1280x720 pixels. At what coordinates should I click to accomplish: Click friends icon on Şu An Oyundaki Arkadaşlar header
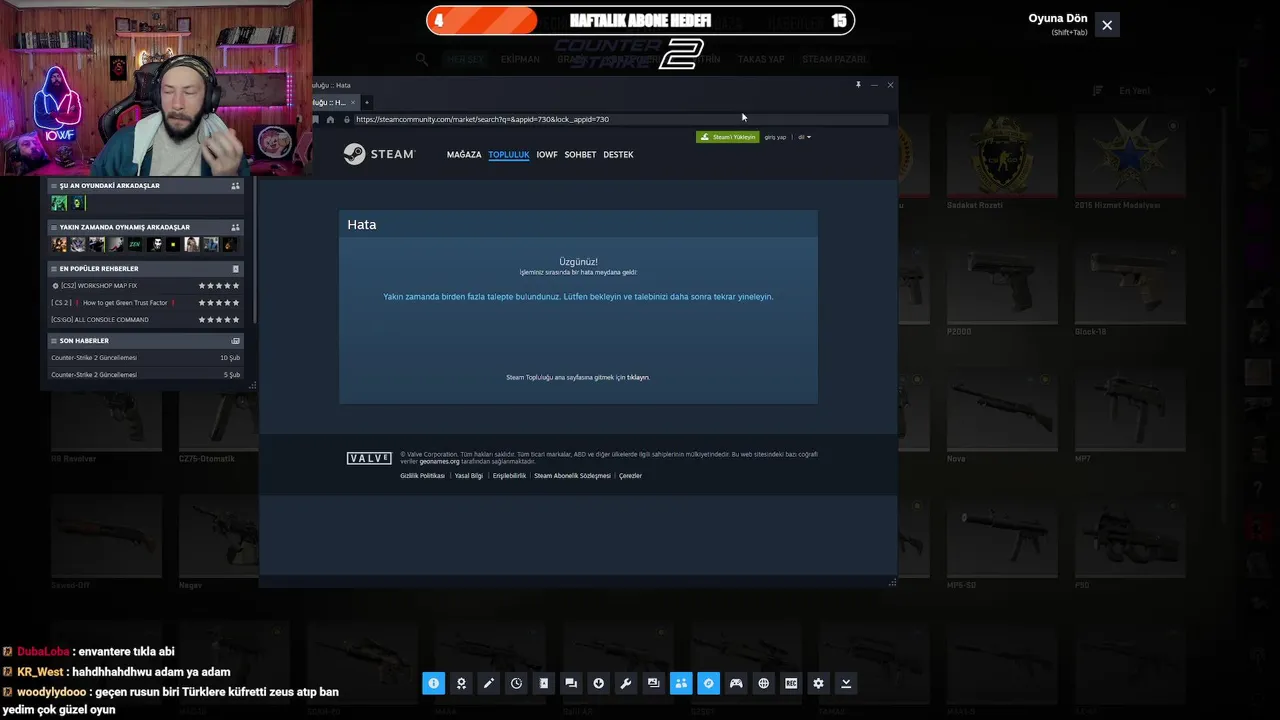(235, 186)
